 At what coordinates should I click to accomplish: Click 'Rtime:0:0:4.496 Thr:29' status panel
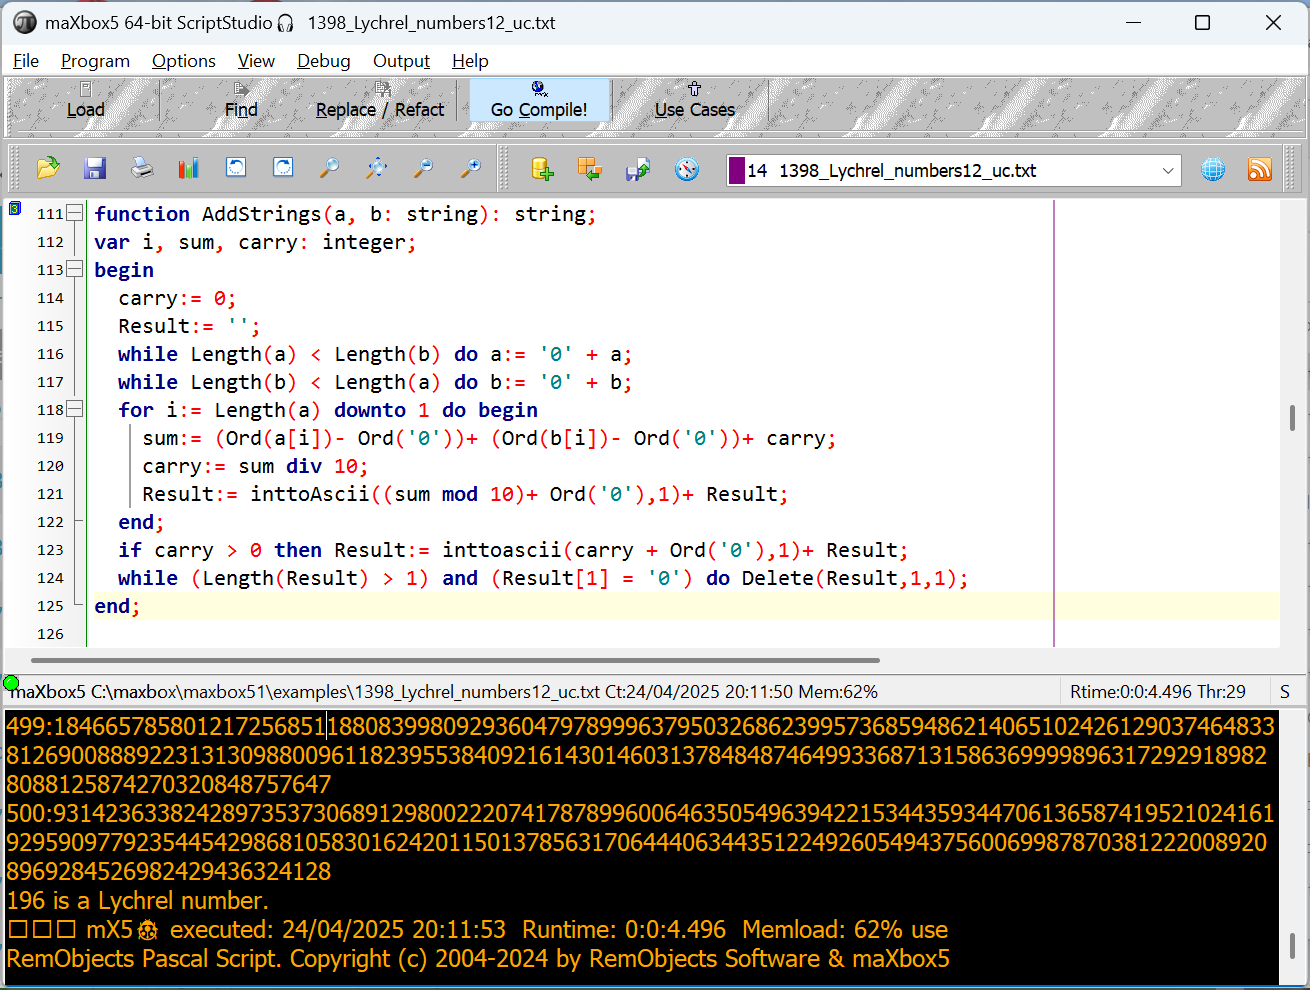(1158, 692)
